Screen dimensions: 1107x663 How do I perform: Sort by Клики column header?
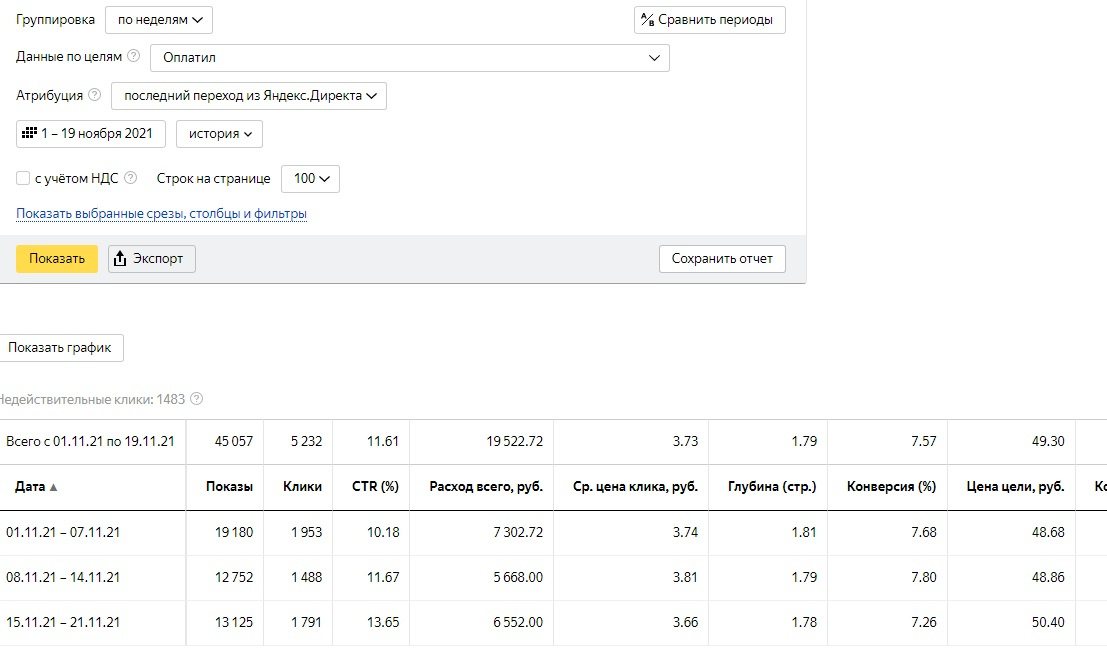302,487
